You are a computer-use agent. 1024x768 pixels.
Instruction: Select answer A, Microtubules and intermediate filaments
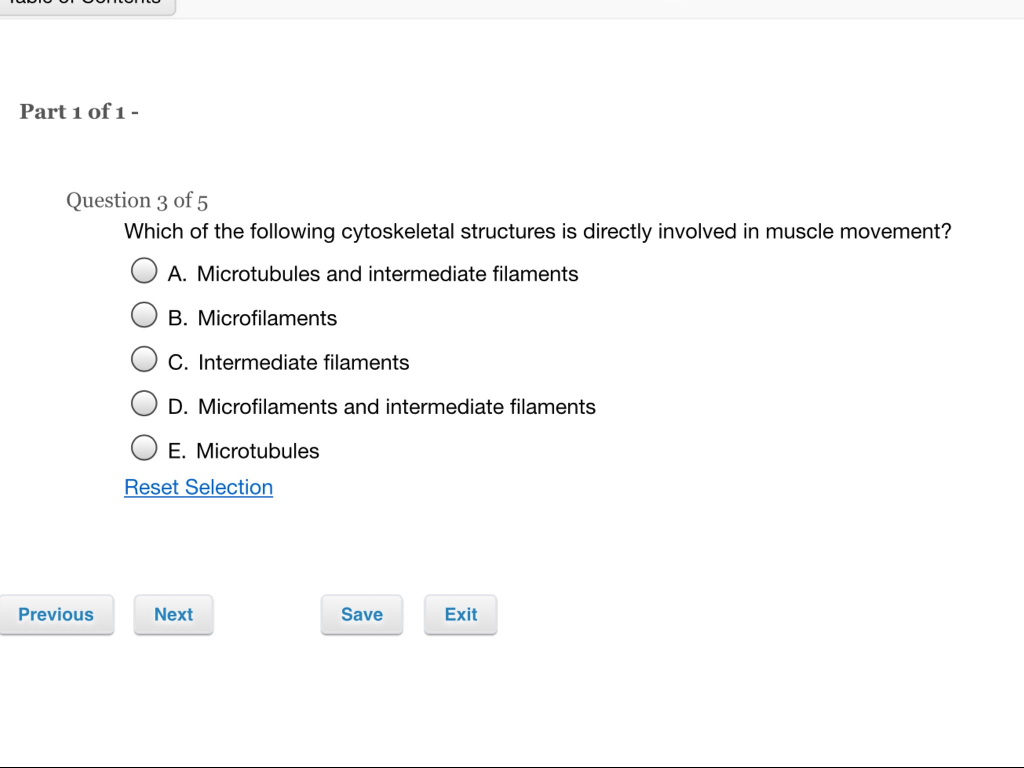pos(144,270)
